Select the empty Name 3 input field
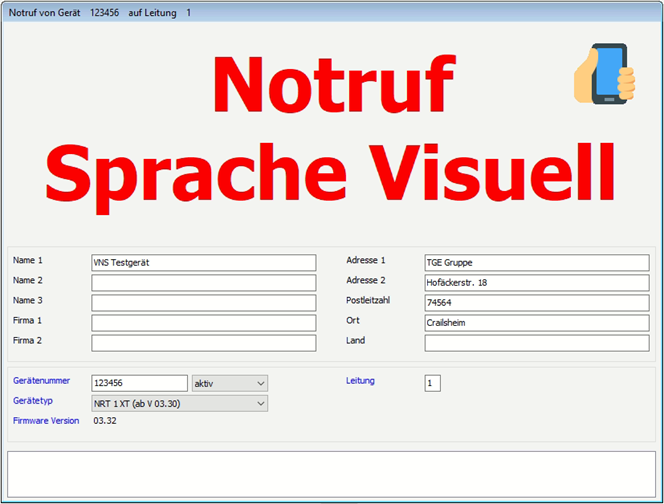The image size is (664, 504). pos(203,303)
